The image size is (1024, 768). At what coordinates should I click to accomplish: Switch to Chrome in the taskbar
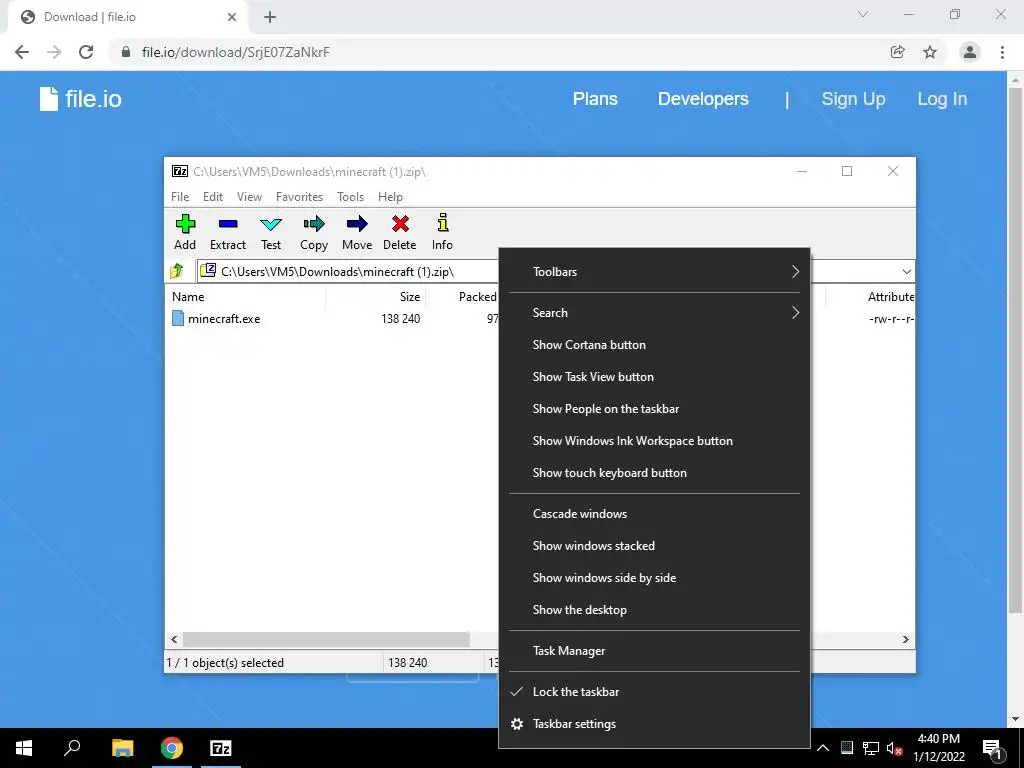coord(172,748)
